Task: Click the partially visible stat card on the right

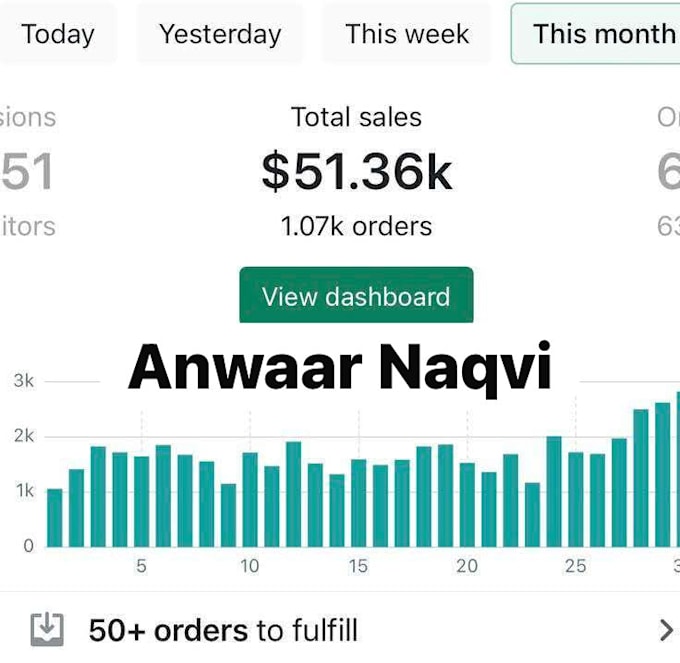Action: (x=668, y=171)
